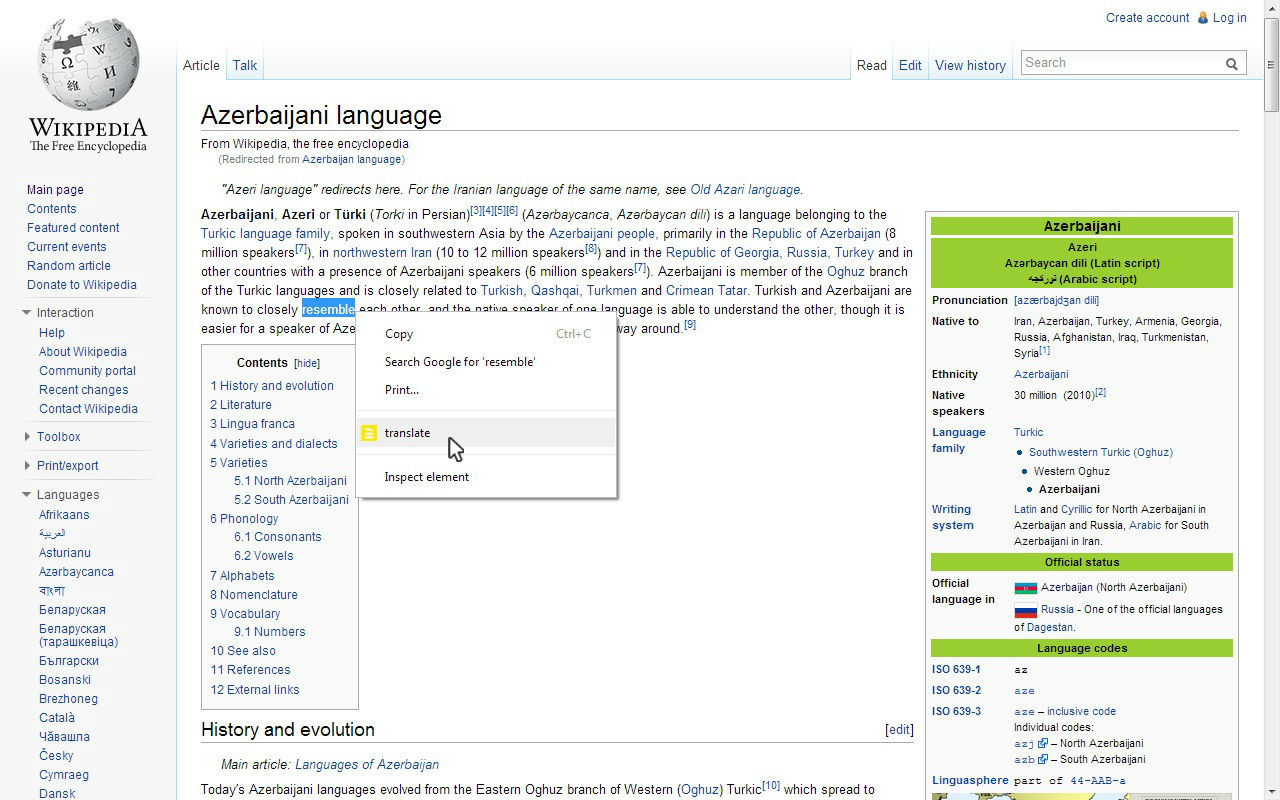Click inside the Search input field

pos(1110,62)
